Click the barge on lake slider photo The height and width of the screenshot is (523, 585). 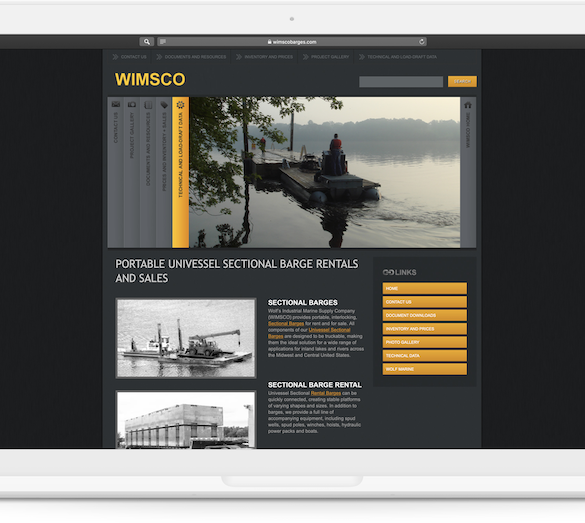tap(325, 172)
